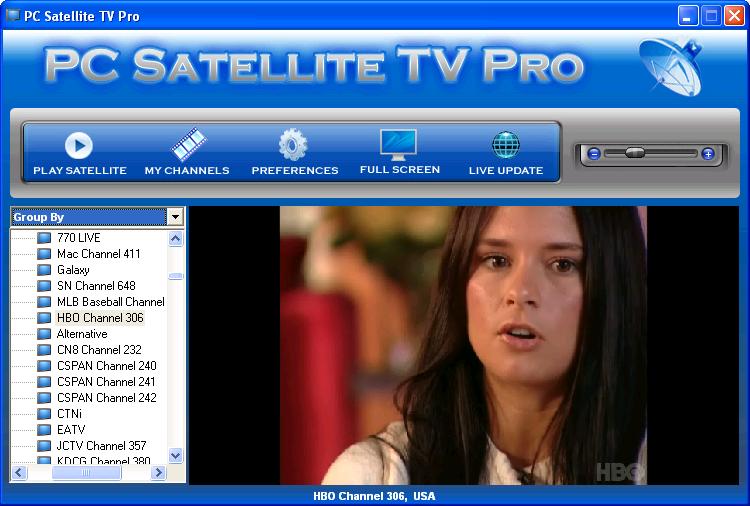Click the HBO video playback area

pyautogui.click(x=463, y=345)
